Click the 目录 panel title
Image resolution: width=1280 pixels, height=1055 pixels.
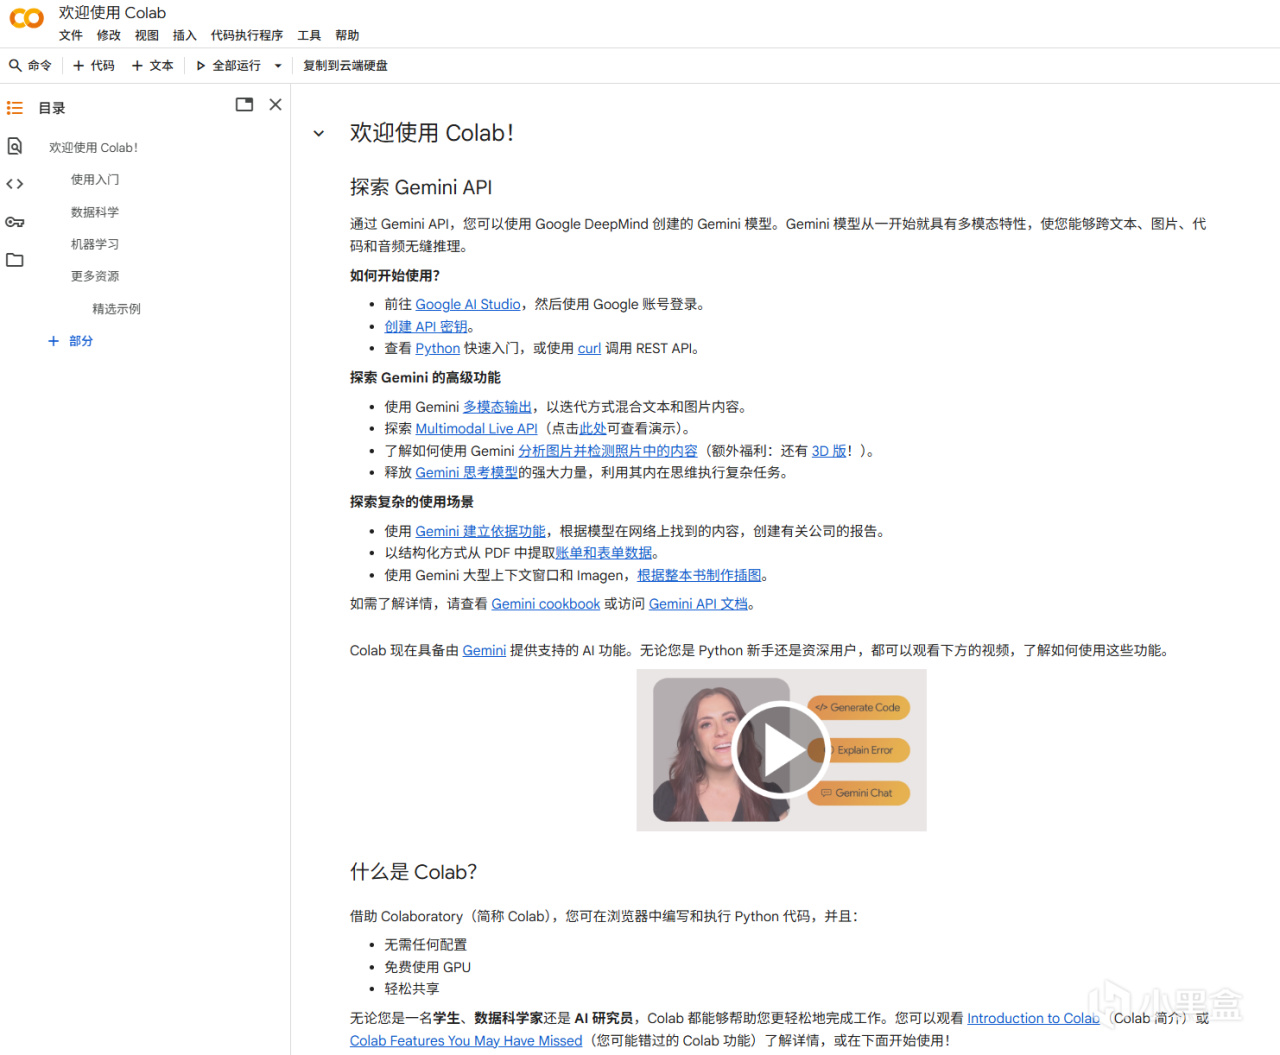52,108
